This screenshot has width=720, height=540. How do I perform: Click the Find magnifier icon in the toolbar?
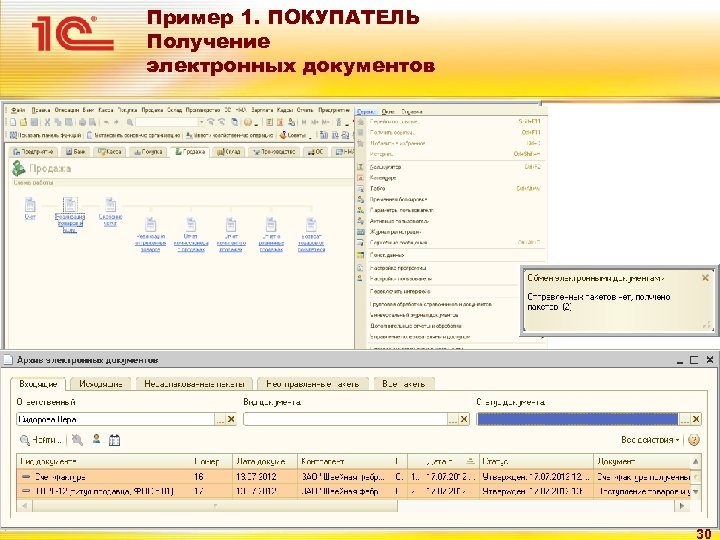tap(130, 122)
